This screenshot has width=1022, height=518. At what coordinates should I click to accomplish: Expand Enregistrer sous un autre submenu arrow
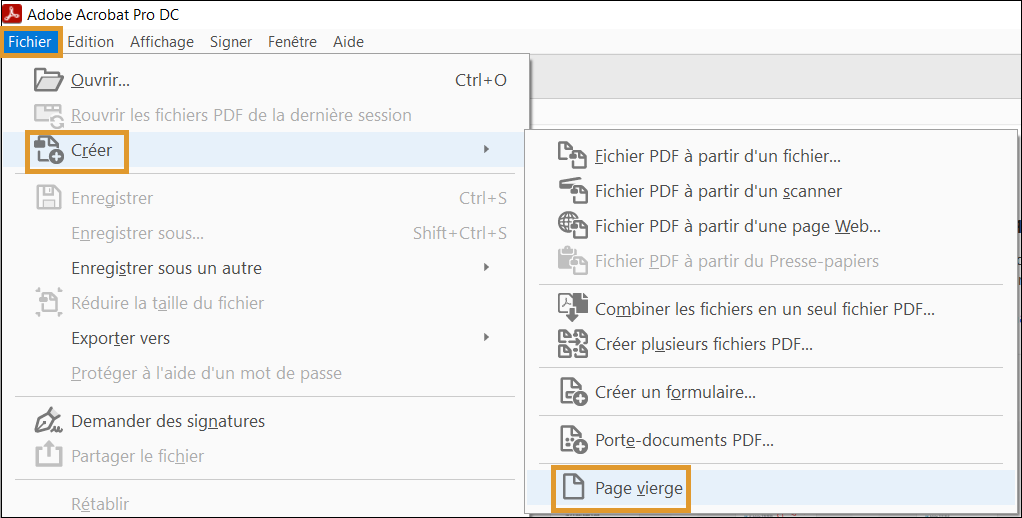tap(486, 267)
